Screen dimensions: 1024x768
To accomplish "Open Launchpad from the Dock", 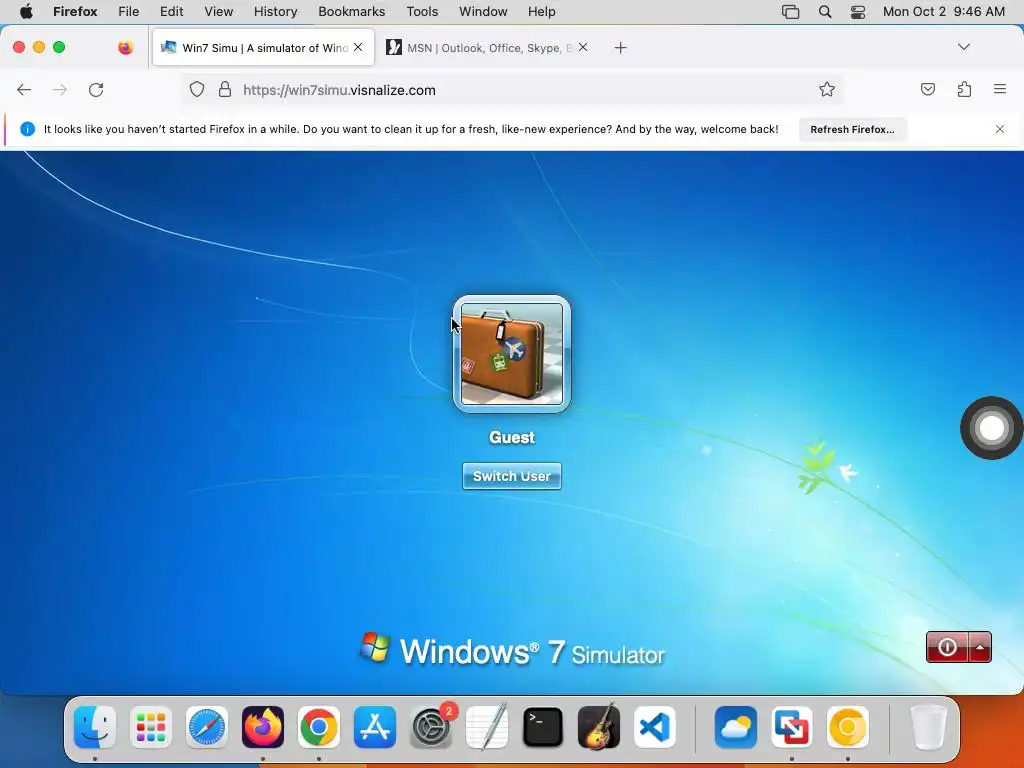I will pos(151,727).
